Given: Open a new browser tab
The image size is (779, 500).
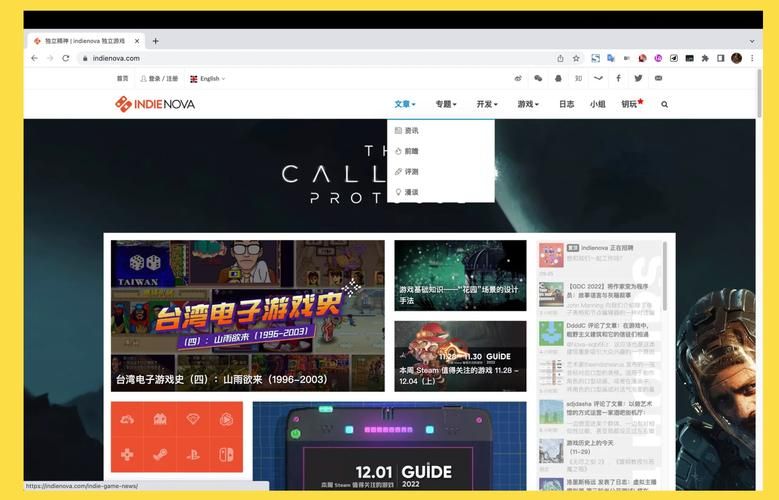Looking at the screenshot, I should coord(156,41).
